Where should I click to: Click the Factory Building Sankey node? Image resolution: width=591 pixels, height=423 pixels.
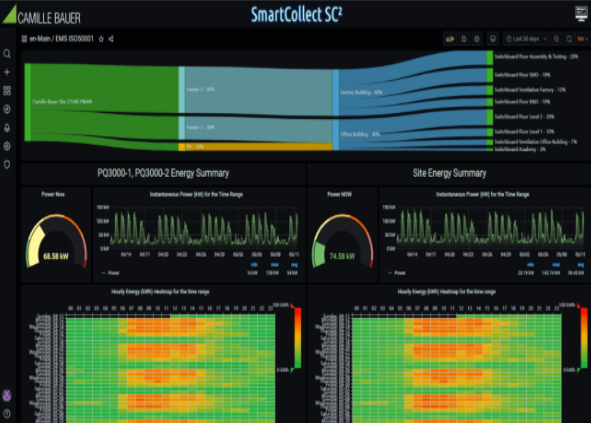[336, 92]
